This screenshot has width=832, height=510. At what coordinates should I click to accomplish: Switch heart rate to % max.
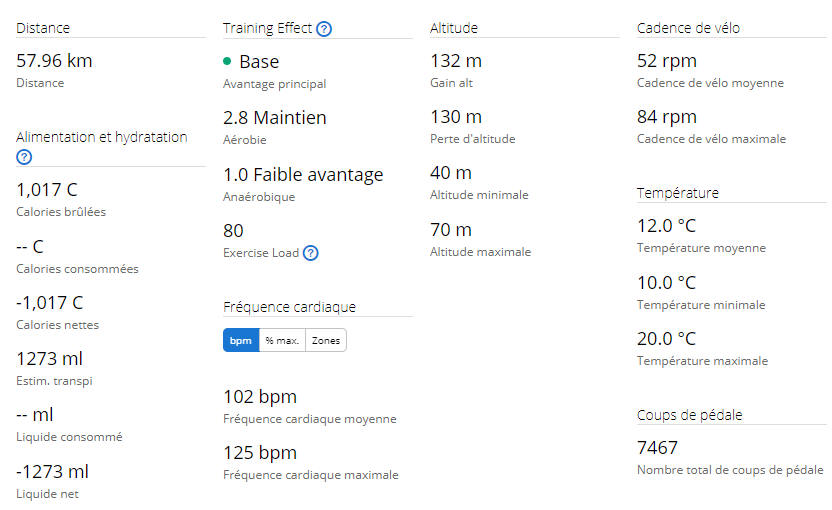tap(282, 340)
